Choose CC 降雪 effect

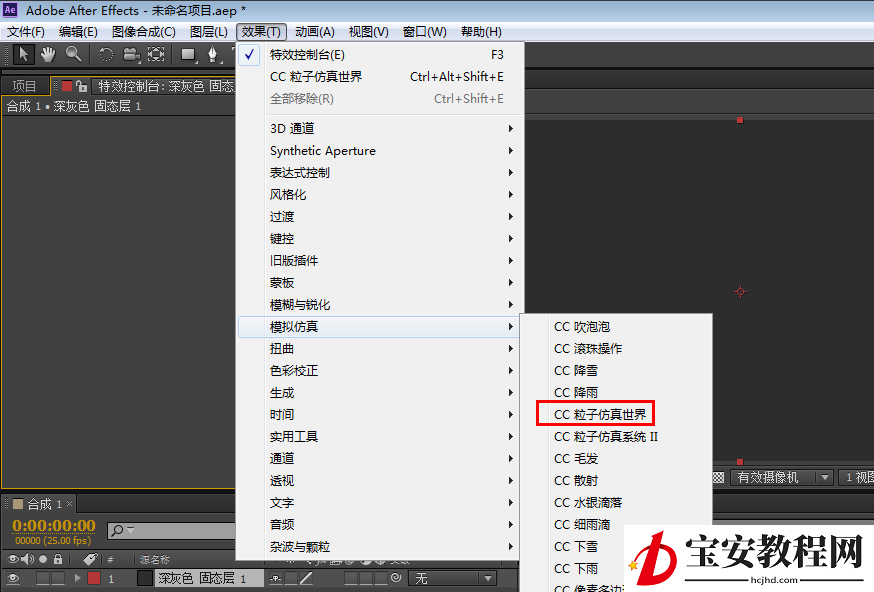pos(616,371)
